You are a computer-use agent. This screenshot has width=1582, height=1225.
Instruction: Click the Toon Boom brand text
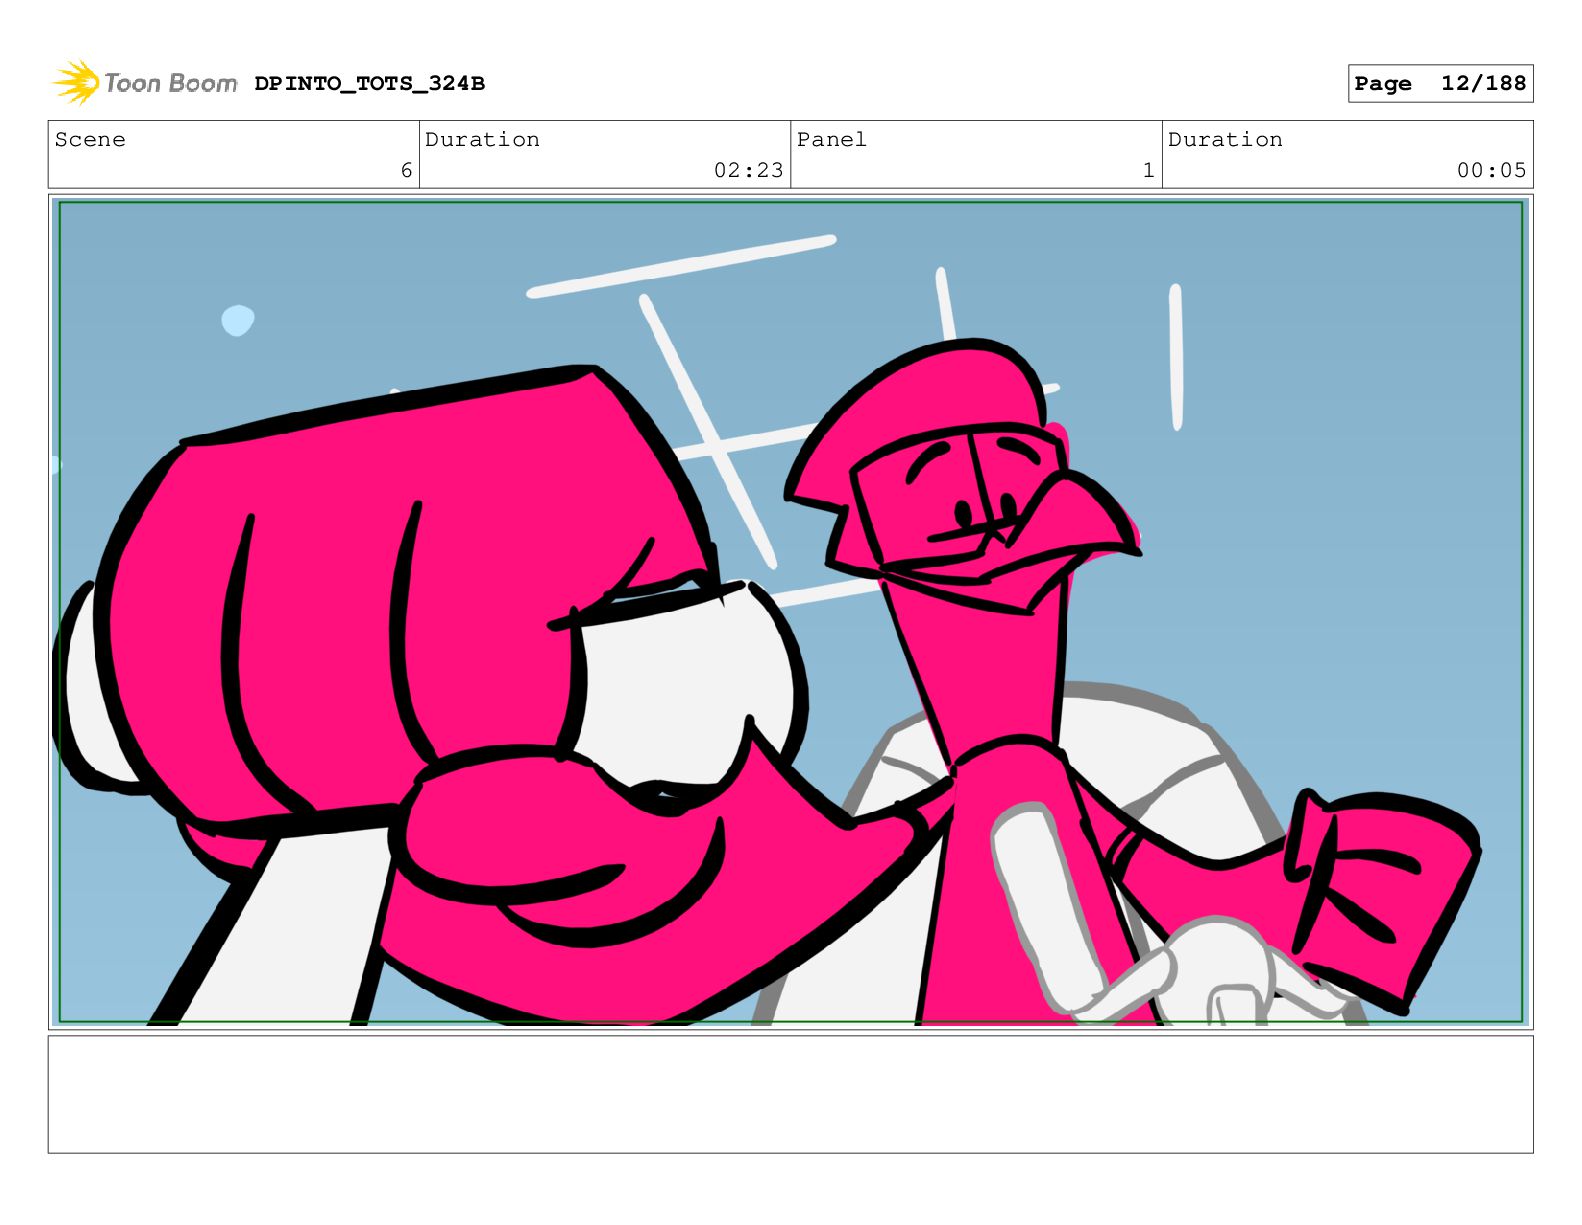point(171,83)
